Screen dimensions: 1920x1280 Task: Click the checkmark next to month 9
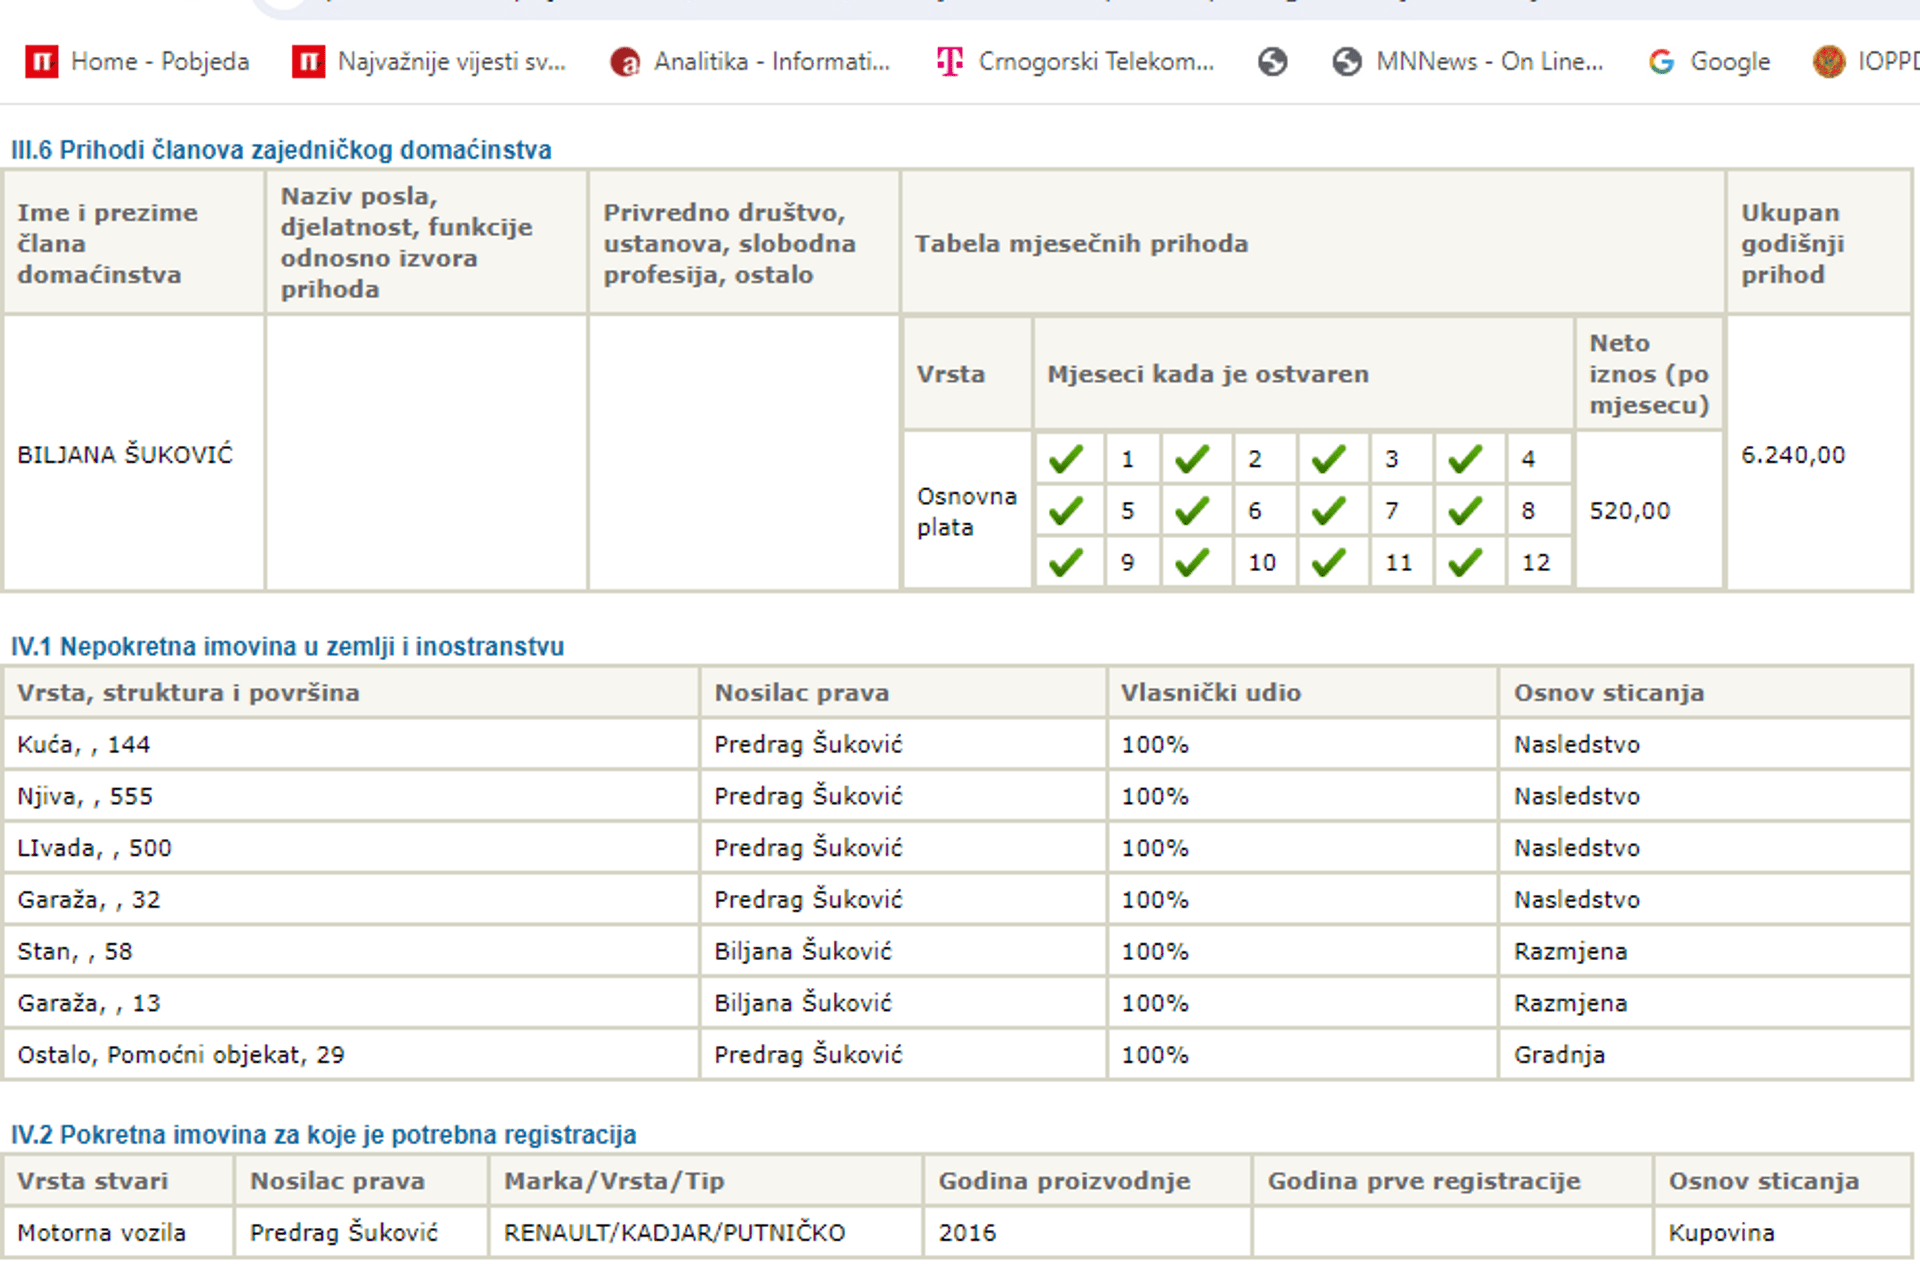point(1067,563)
